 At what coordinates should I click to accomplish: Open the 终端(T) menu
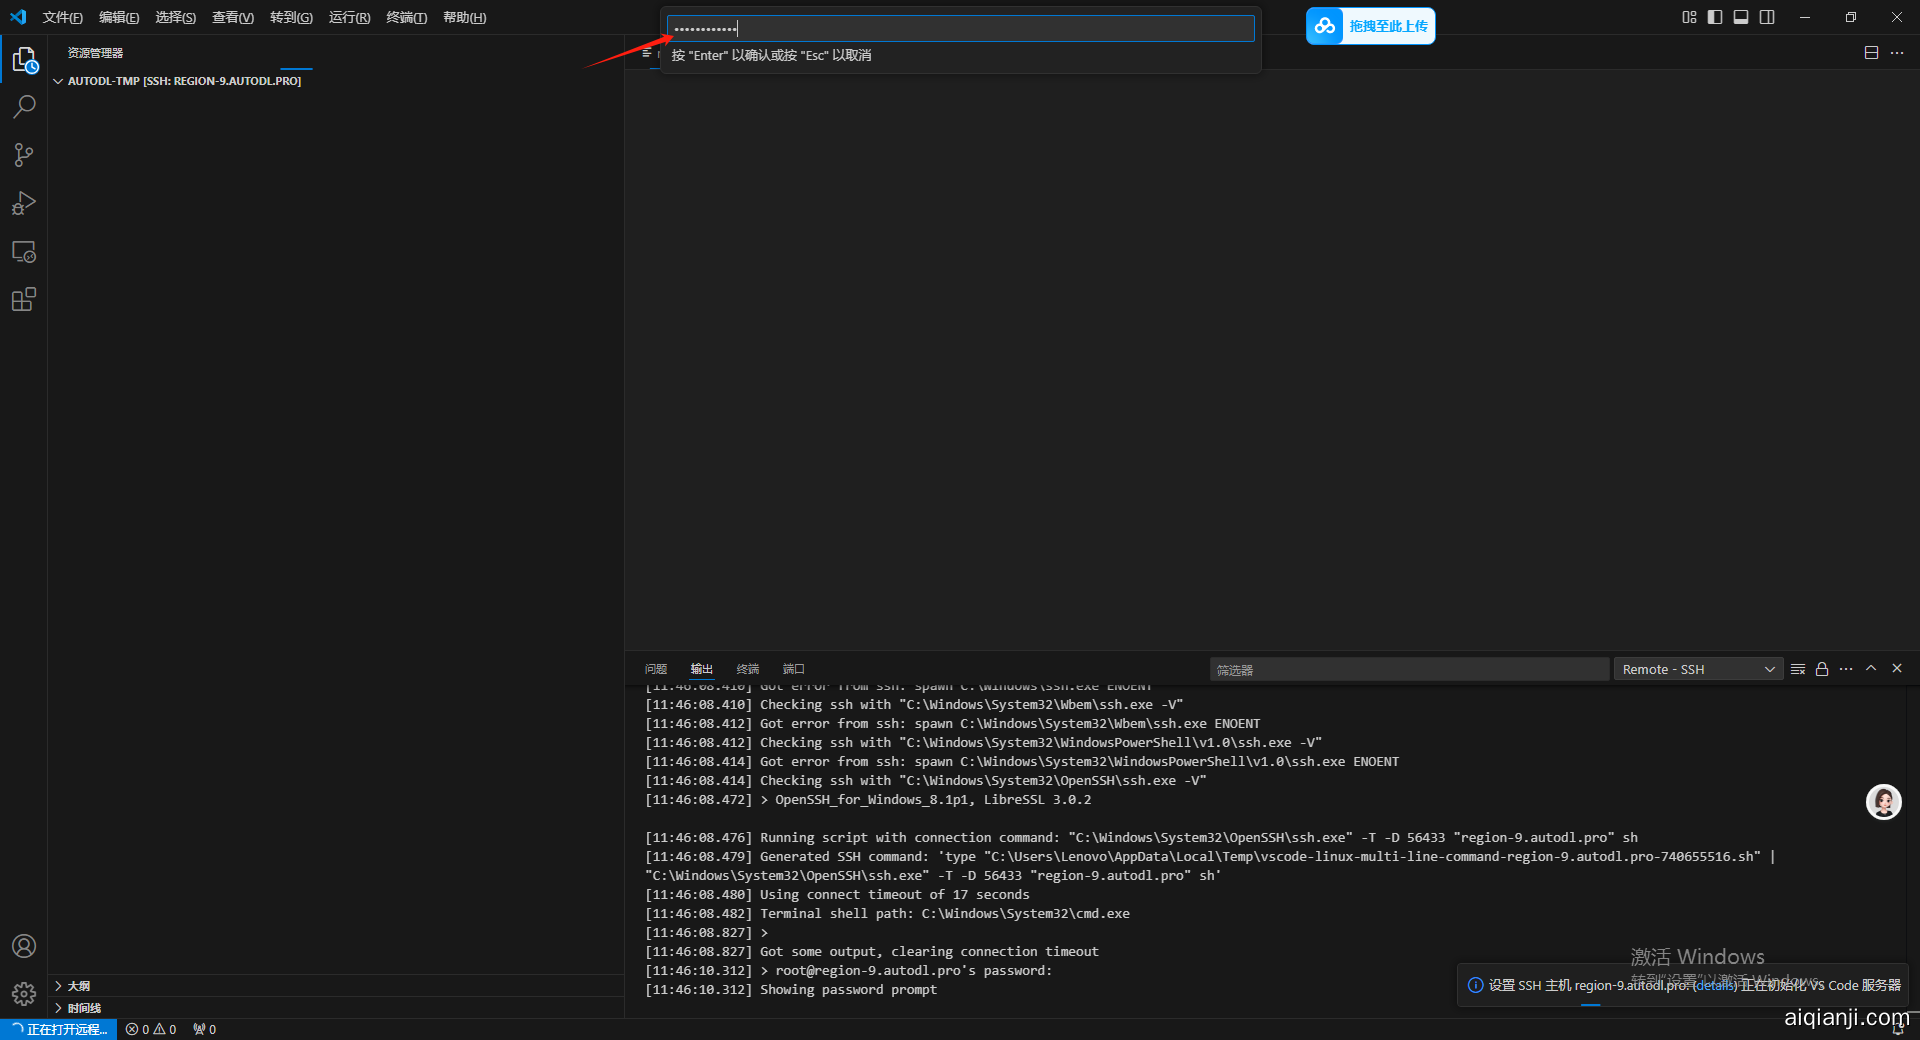(406, 17)
